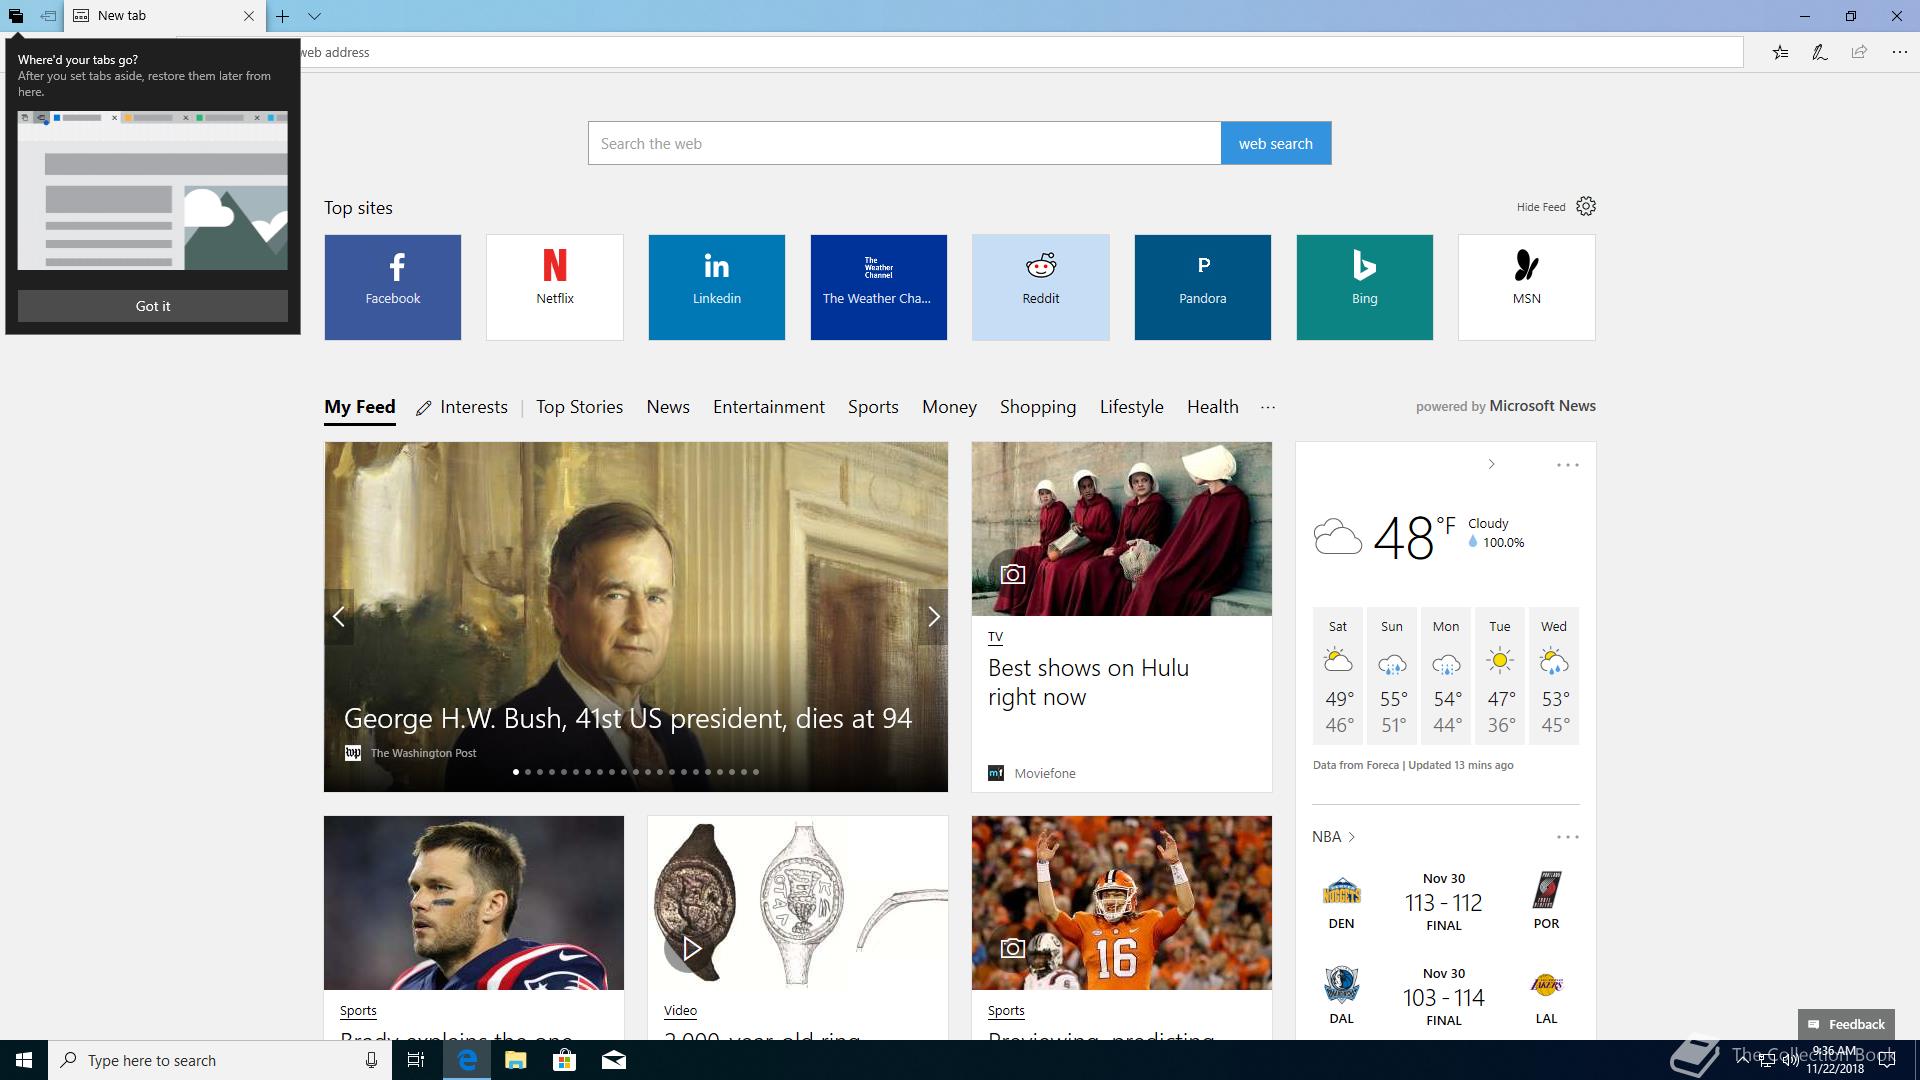Click the Got it button
The image size is (1920, 1080).
click(x=153, y=306)
